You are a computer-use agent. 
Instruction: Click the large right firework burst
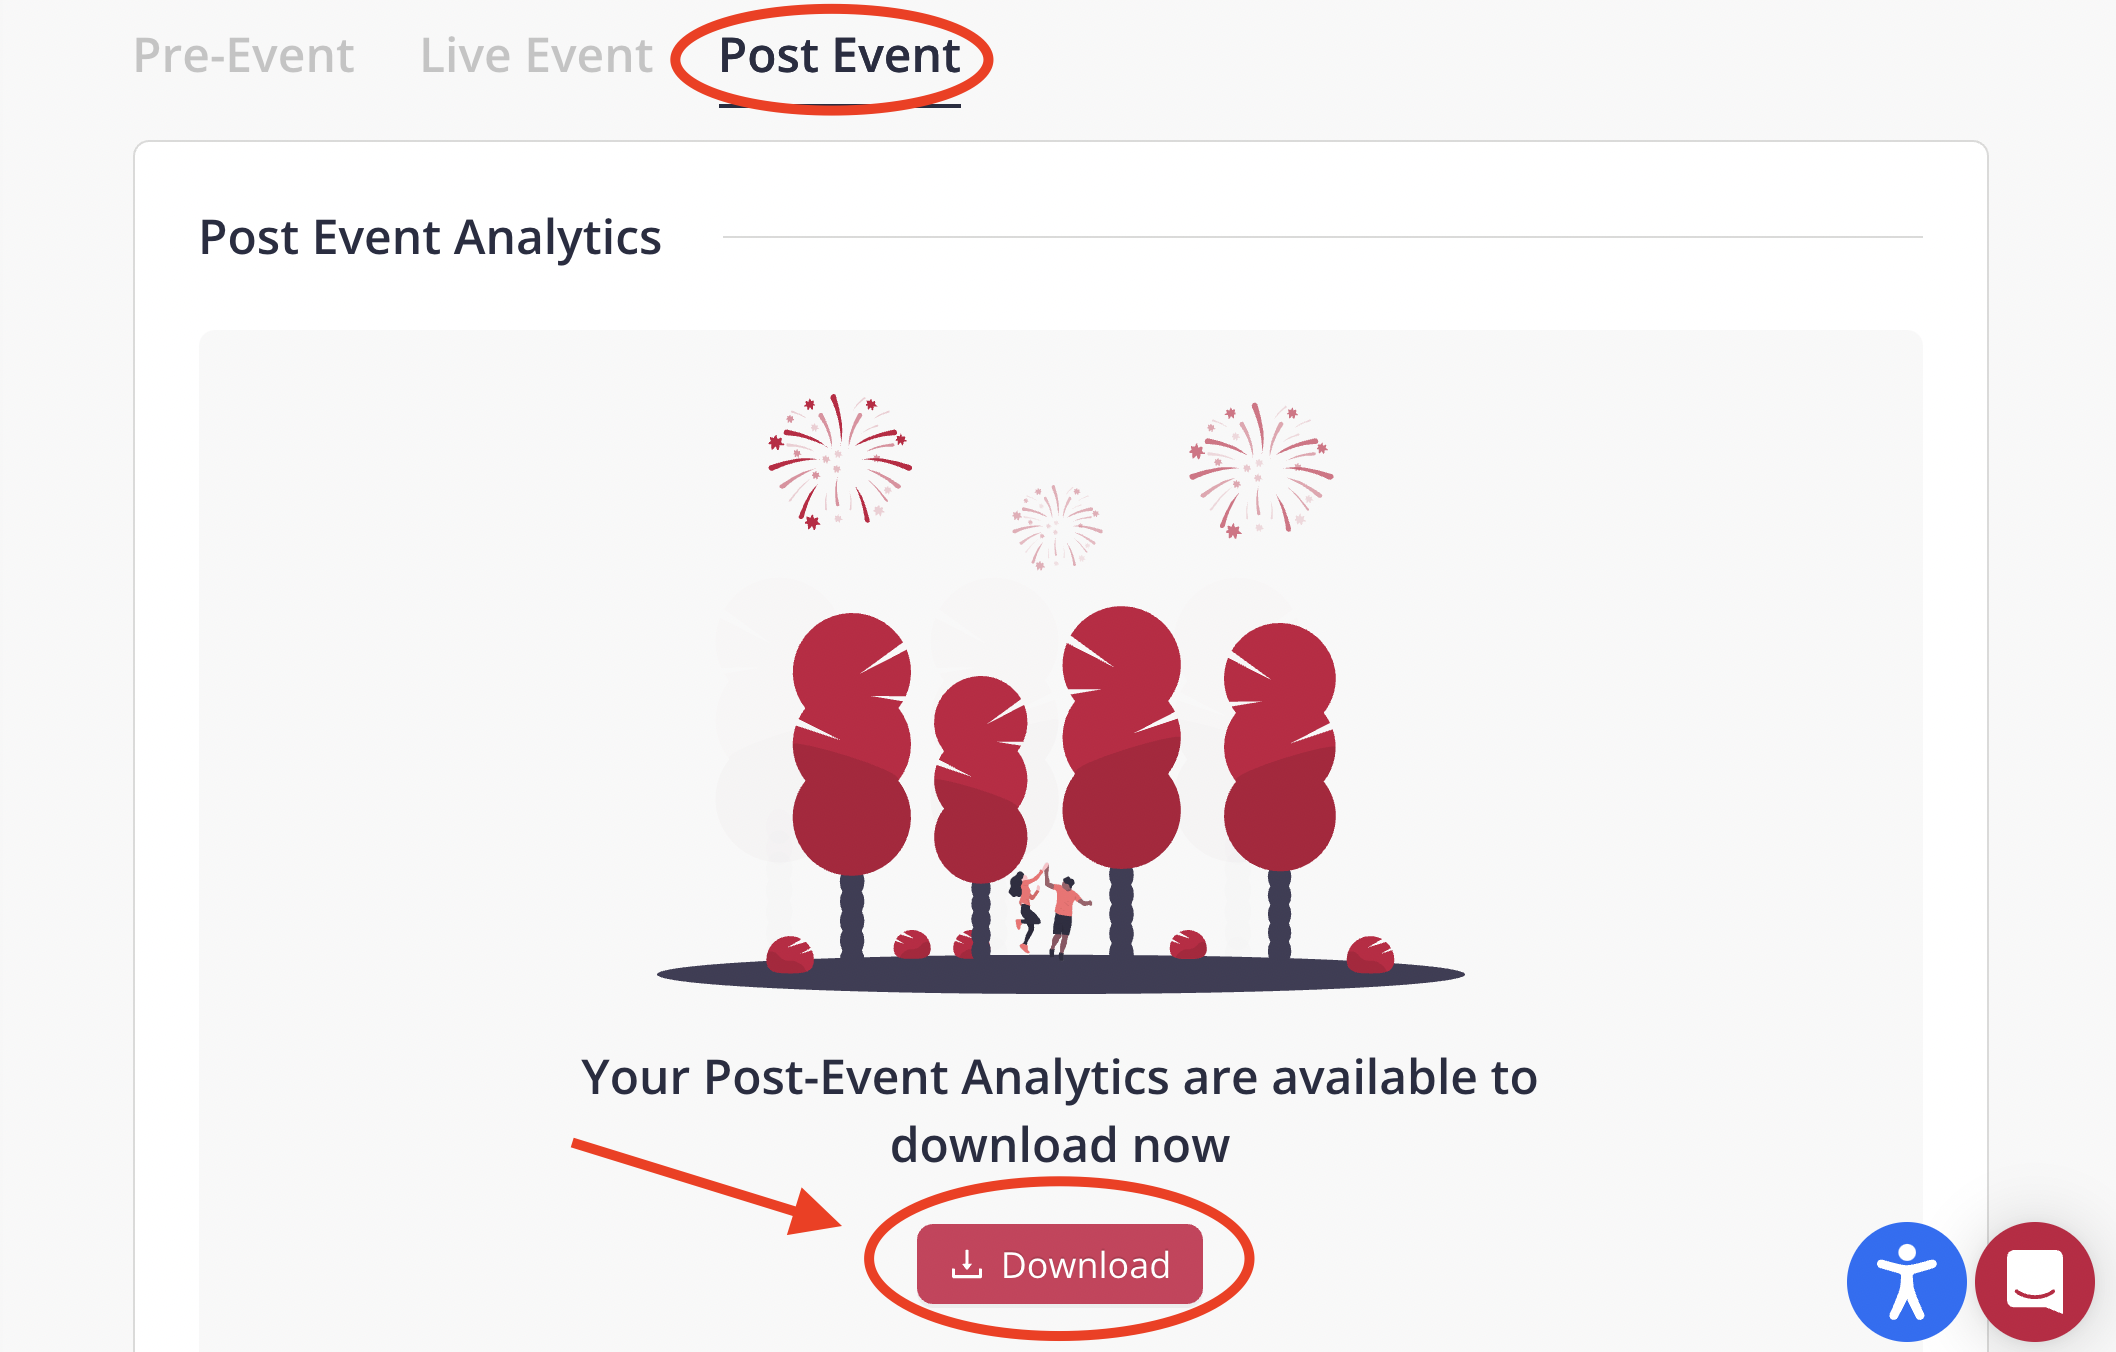[1260, 470]
